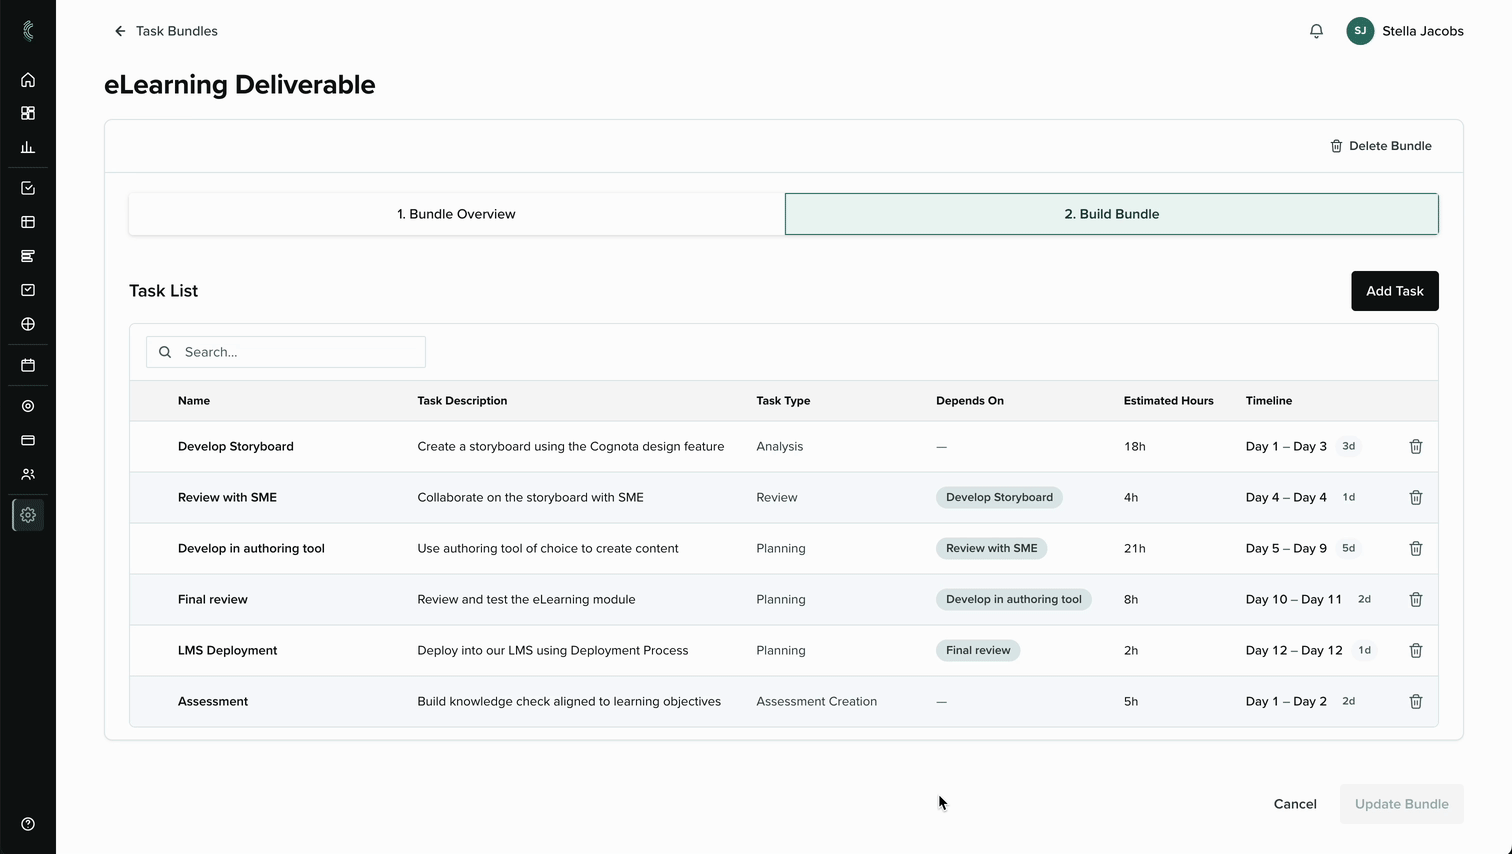Image resolution: width=1512 pixels, height=854 pixels.
Task: Focus the task Search field
Action: 286,352
